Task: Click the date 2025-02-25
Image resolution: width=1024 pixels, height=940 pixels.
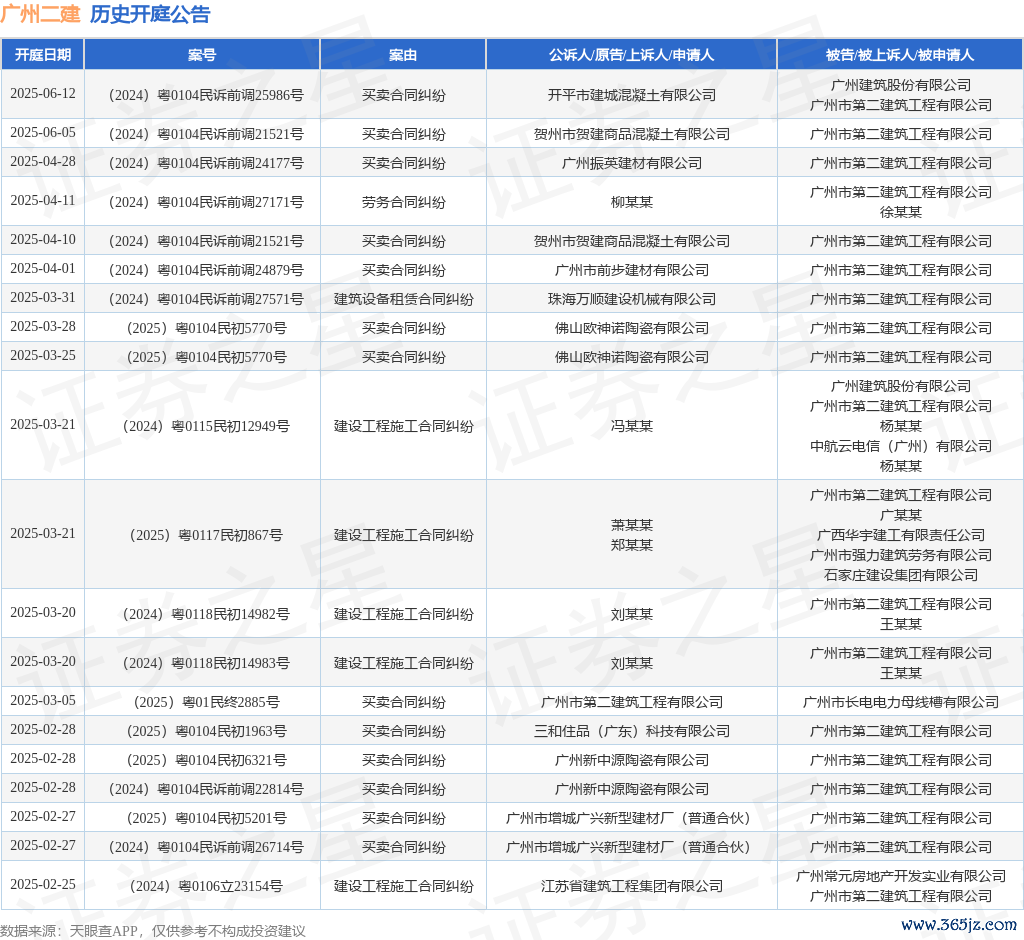Action: pyautogui.click(x=43, y=884)
